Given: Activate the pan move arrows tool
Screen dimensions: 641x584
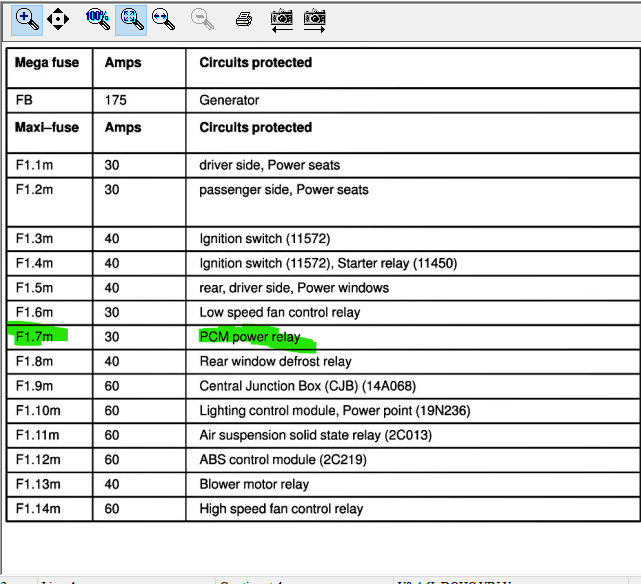Looking at the screenshot, I should pyautogui.click(x=58, y=19).
